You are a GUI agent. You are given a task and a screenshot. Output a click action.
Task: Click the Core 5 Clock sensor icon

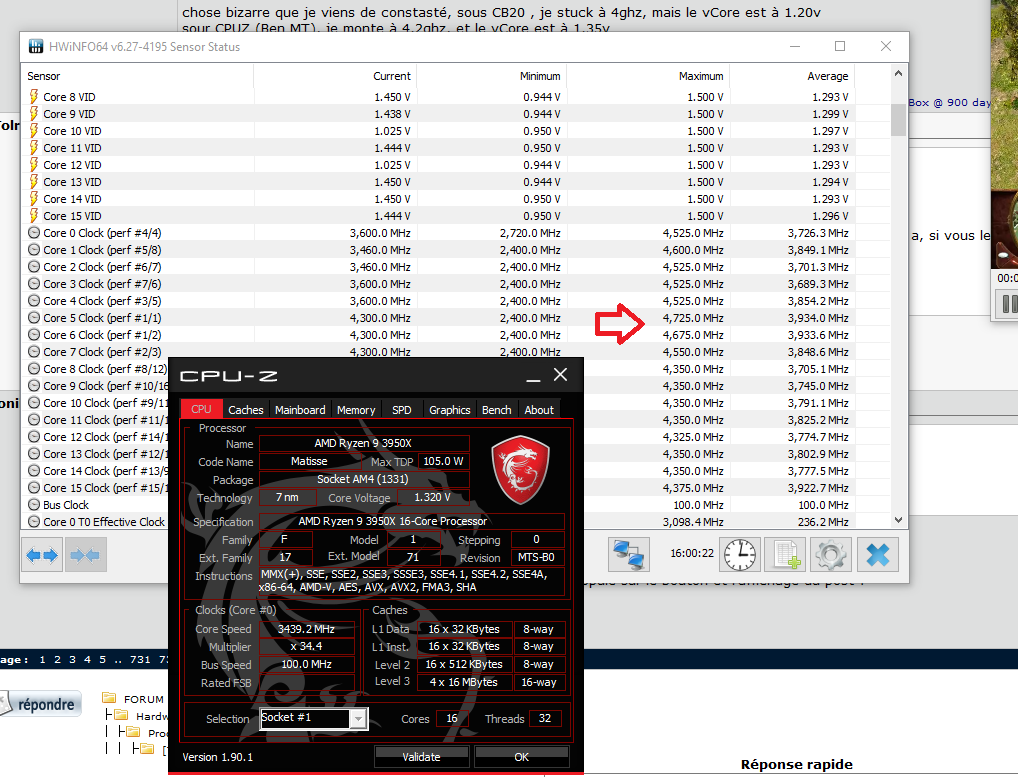pyautogui.click(x=34, y=317)
